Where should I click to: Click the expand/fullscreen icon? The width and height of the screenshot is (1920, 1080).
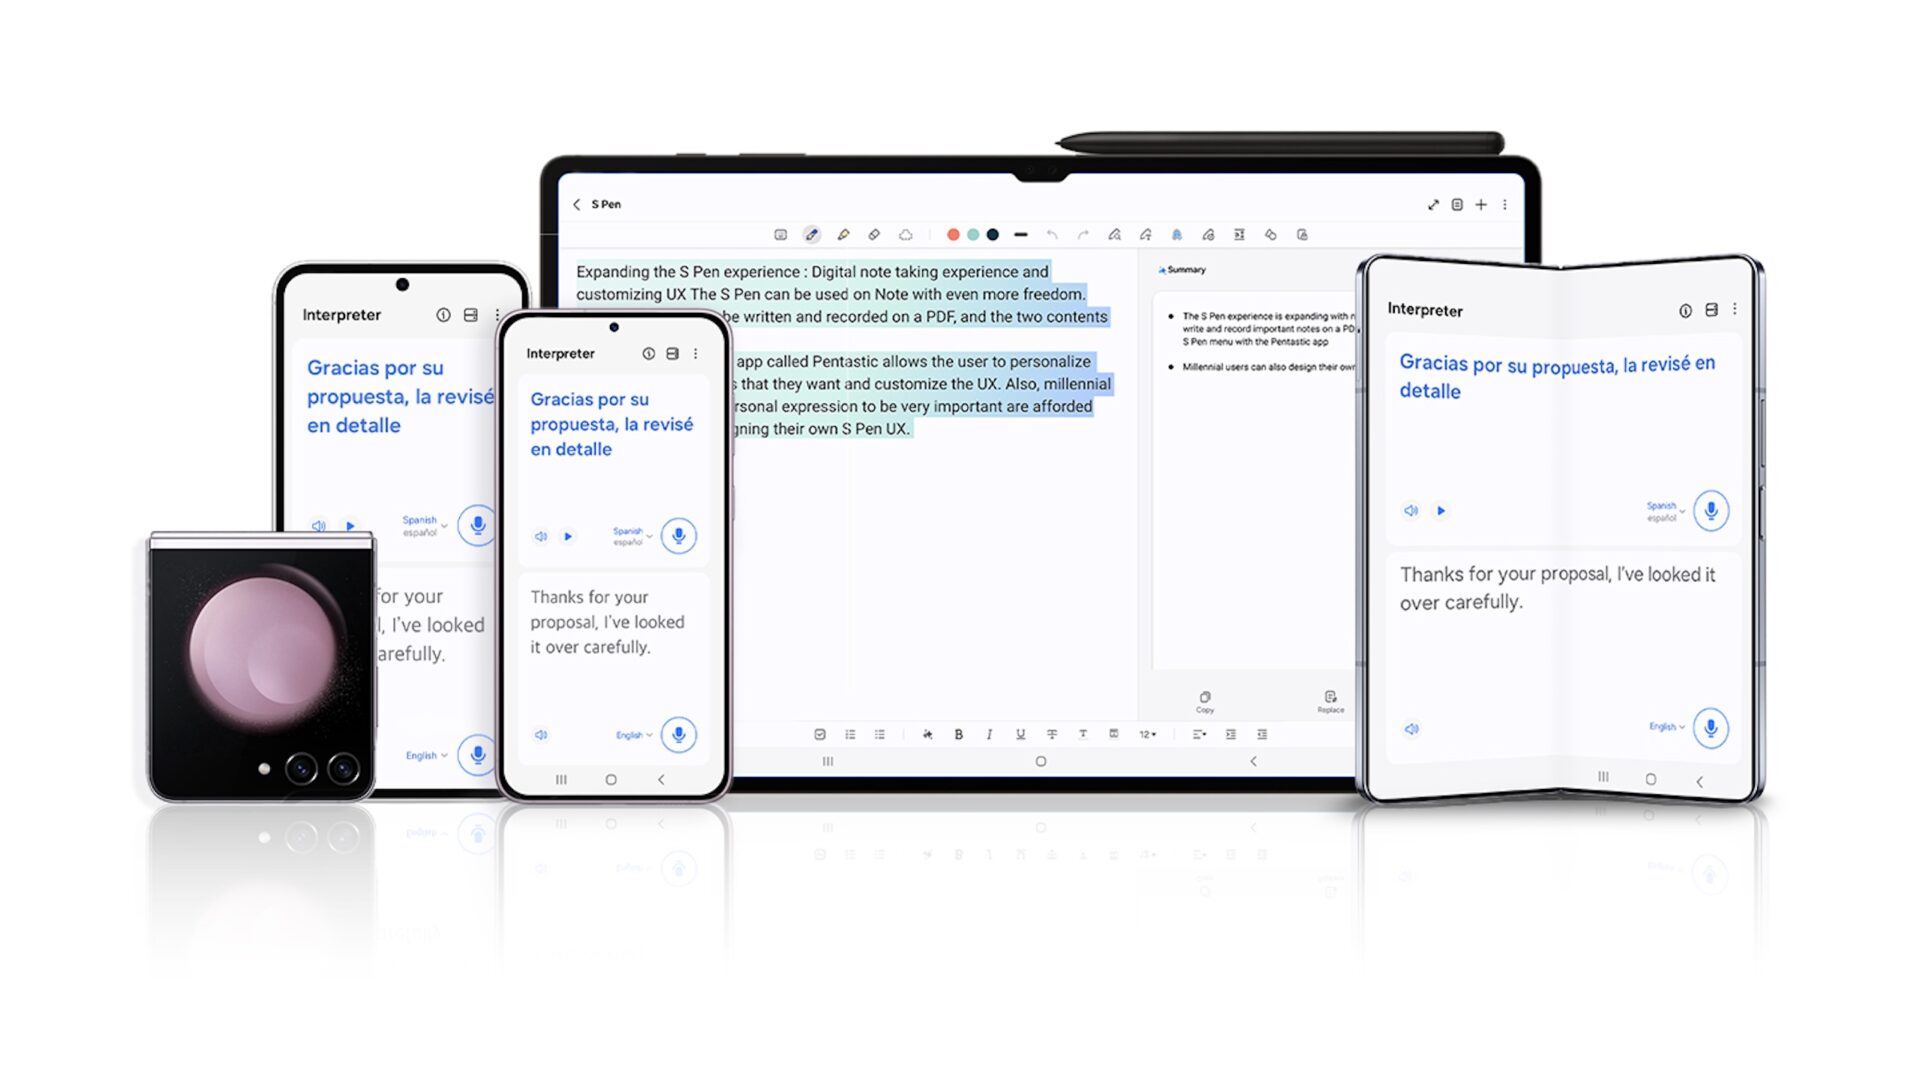click(1433, 203)
